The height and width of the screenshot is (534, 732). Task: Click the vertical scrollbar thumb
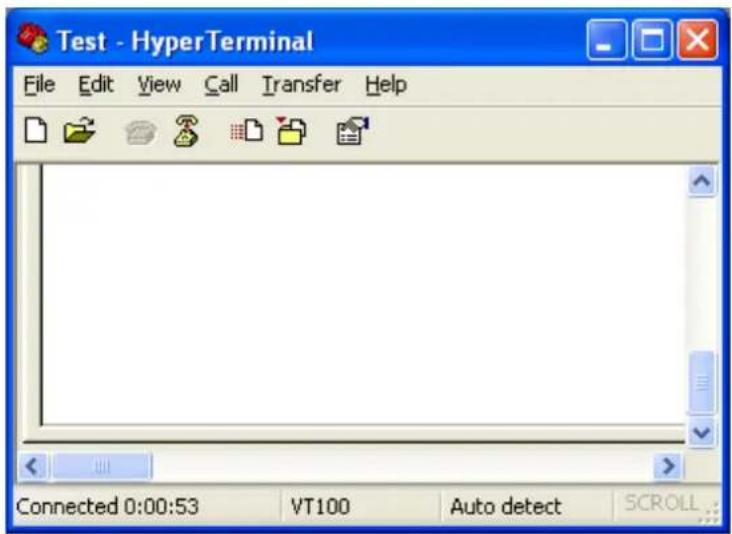point(702,383)
